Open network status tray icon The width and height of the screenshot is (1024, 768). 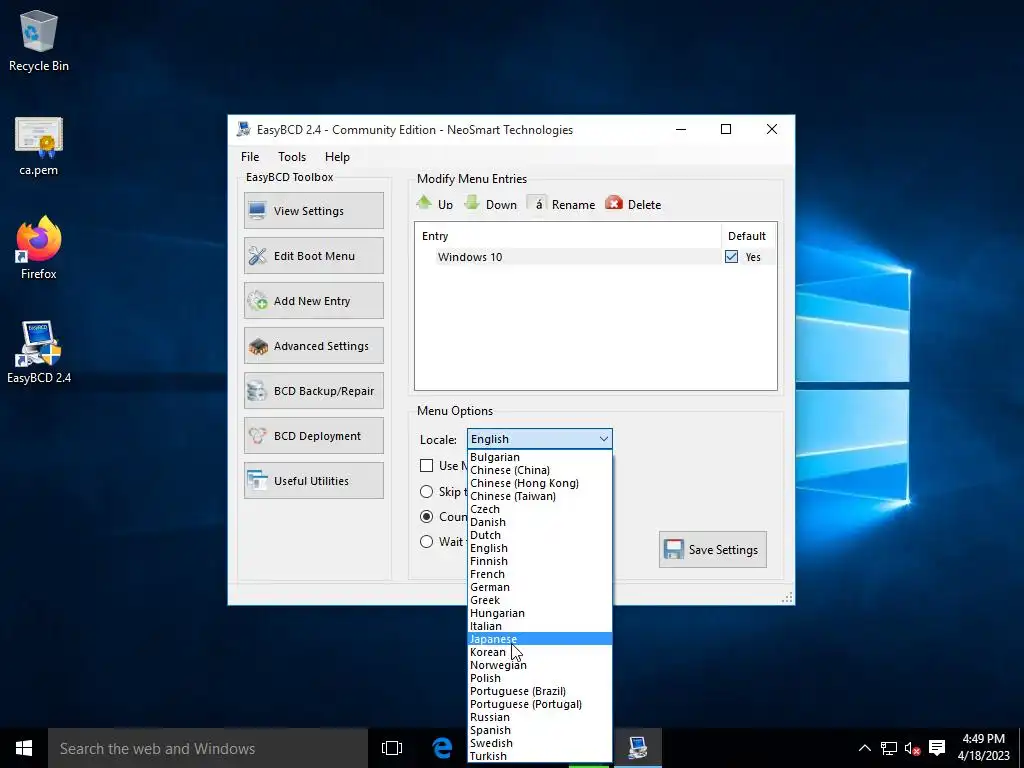point(888,748)
